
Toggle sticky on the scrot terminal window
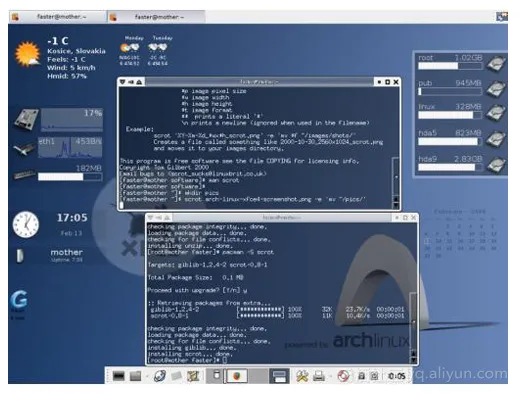131,82
